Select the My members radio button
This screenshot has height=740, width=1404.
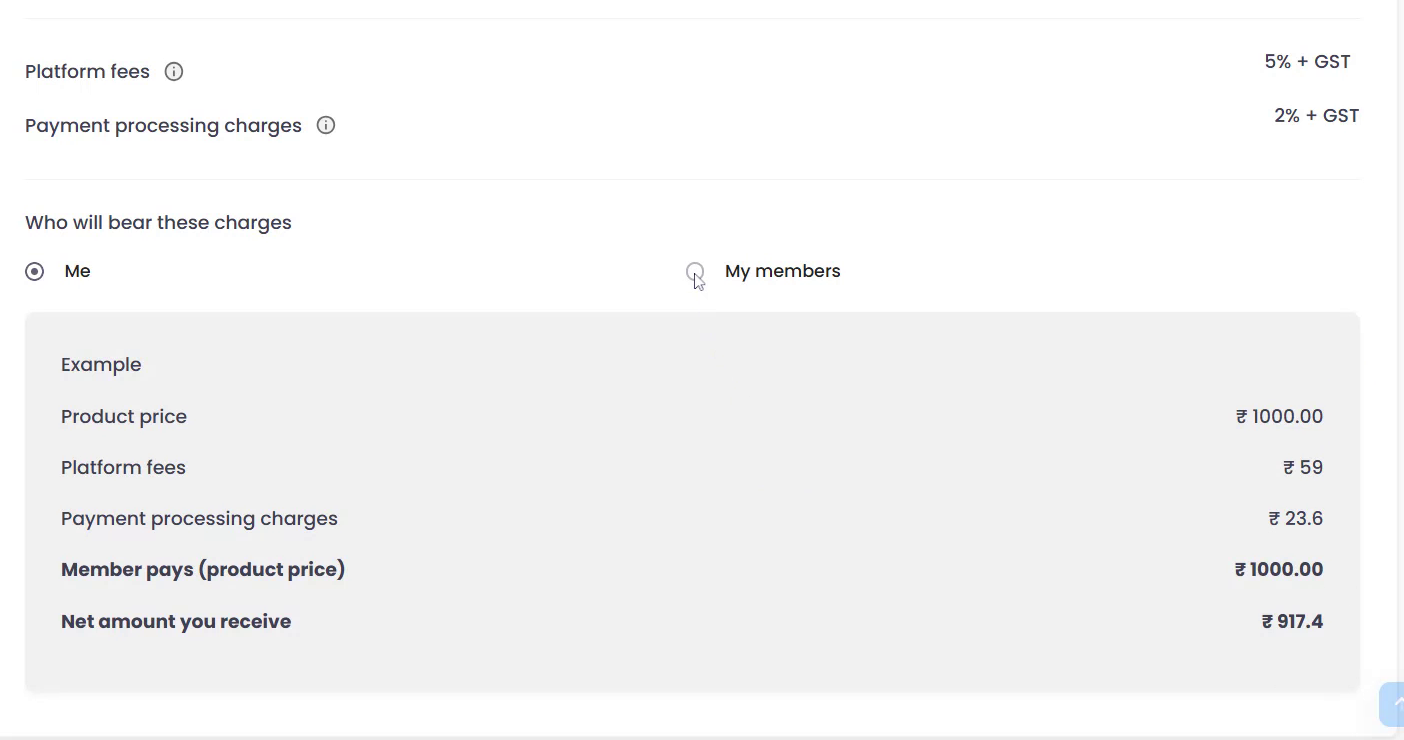[695, 272]
